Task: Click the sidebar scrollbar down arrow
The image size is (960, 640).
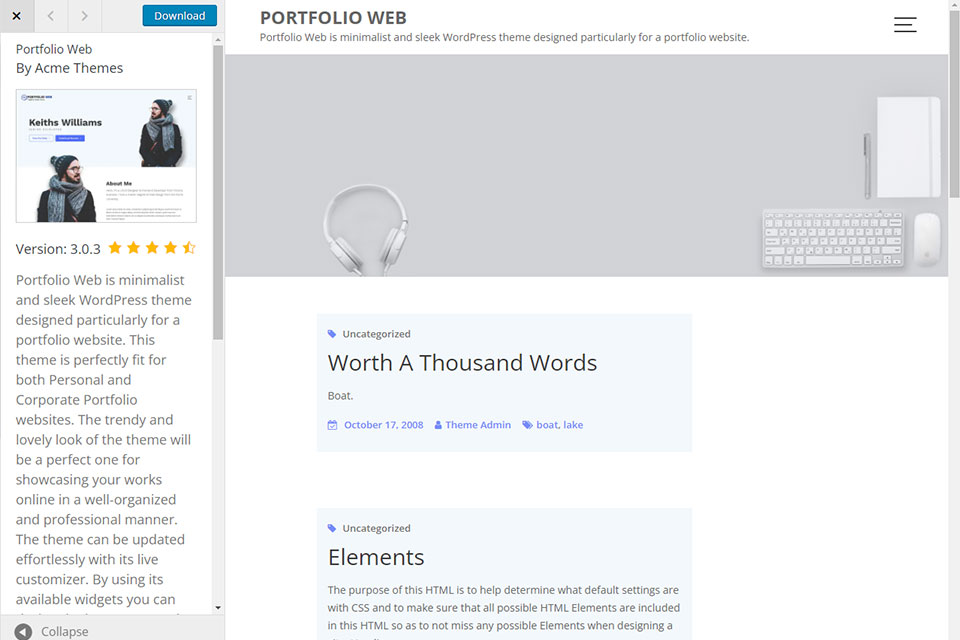Action: tap(218, 608)
